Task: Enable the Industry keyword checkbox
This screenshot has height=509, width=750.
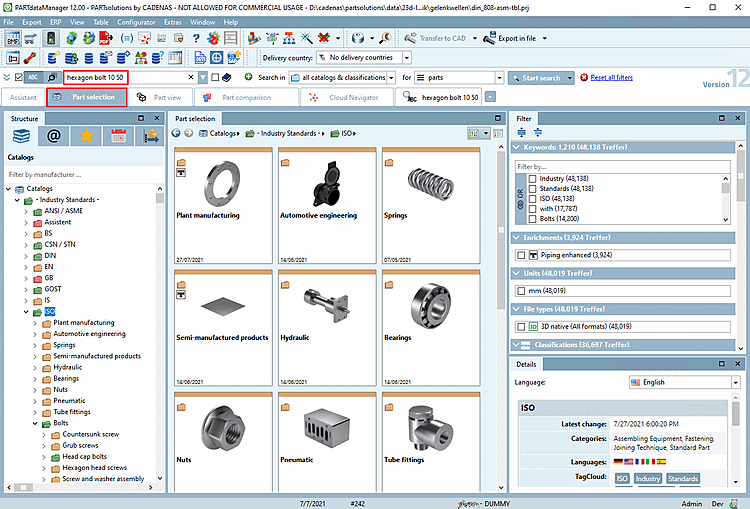Action: click(532, 178)
